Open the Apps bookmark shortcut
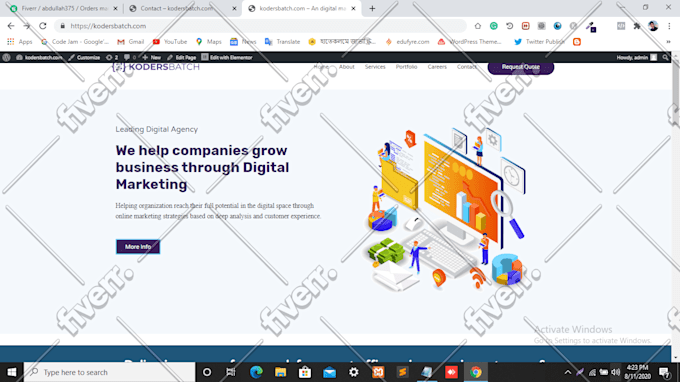Viewport: 680px width, 382px height. (20, 42)
